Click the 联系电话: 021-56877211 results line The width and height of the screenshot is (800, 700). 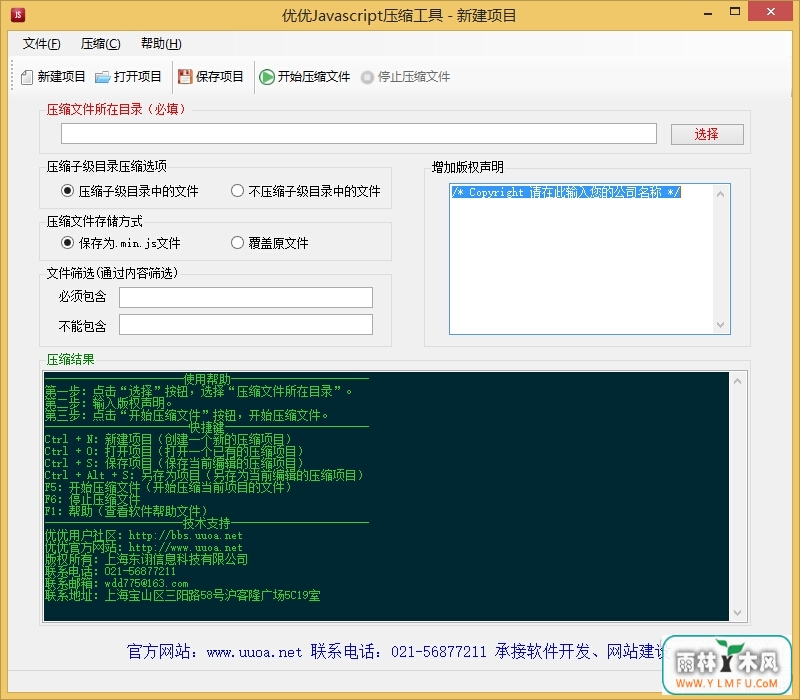[110, 571]
